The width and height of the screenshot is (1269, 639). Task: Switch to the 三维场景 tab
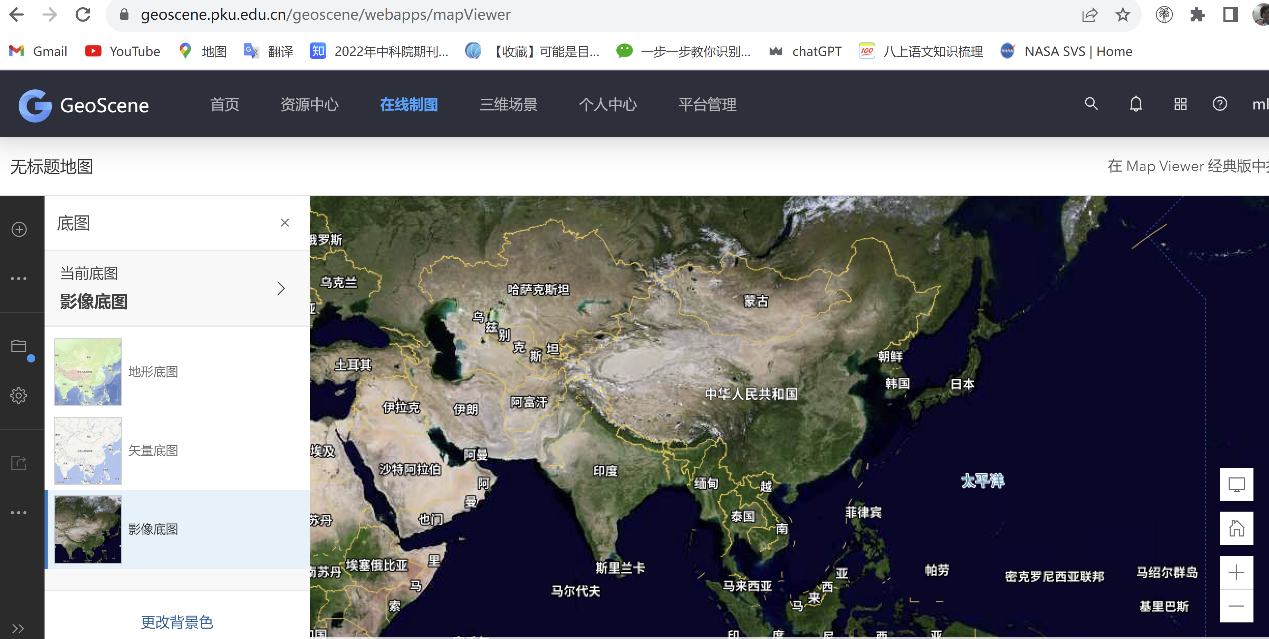tap(508, 104)
